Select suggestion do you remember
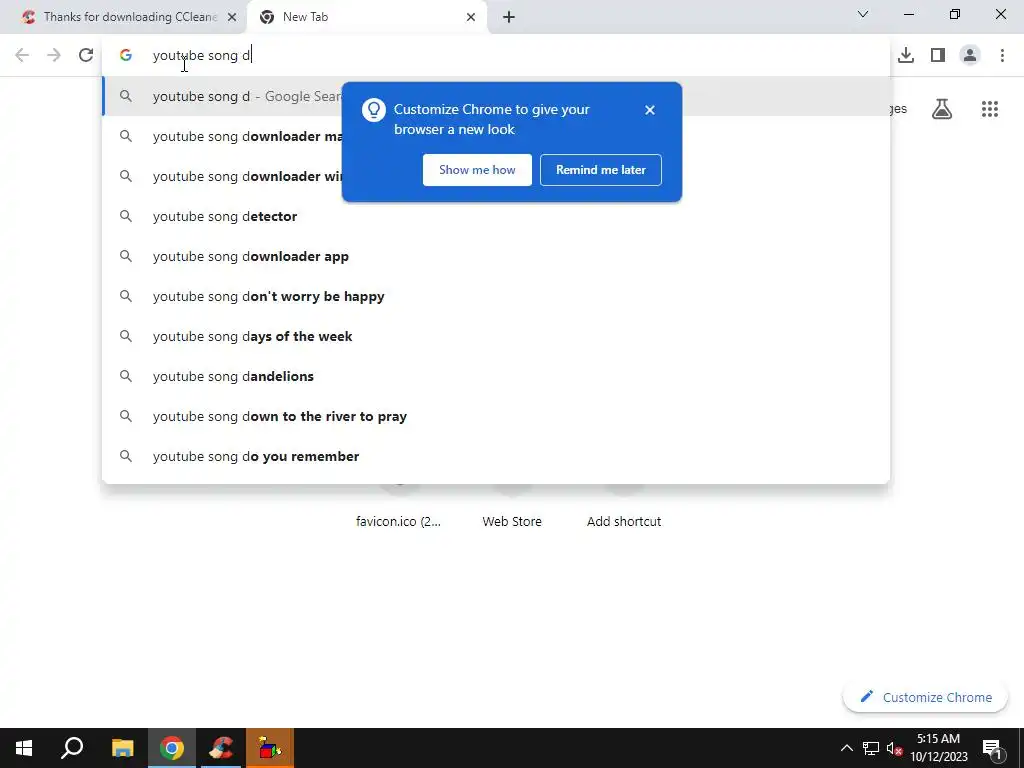The height and width of the screenshot is (768, 1024). 496,456
